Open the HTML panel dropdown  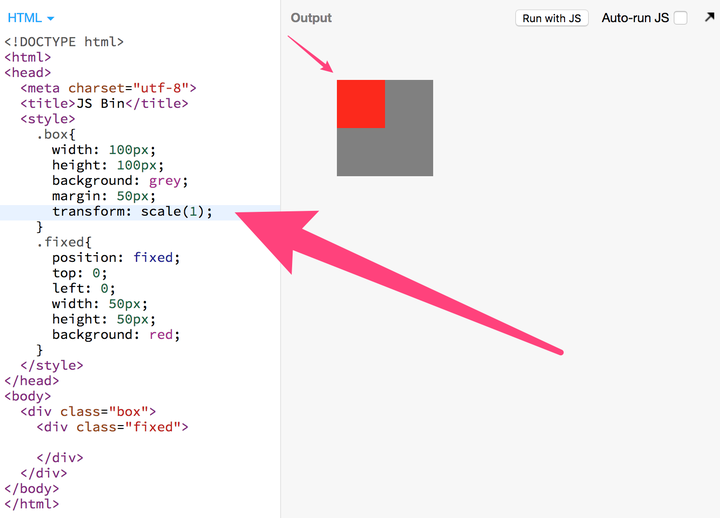(x=31, y=18)
